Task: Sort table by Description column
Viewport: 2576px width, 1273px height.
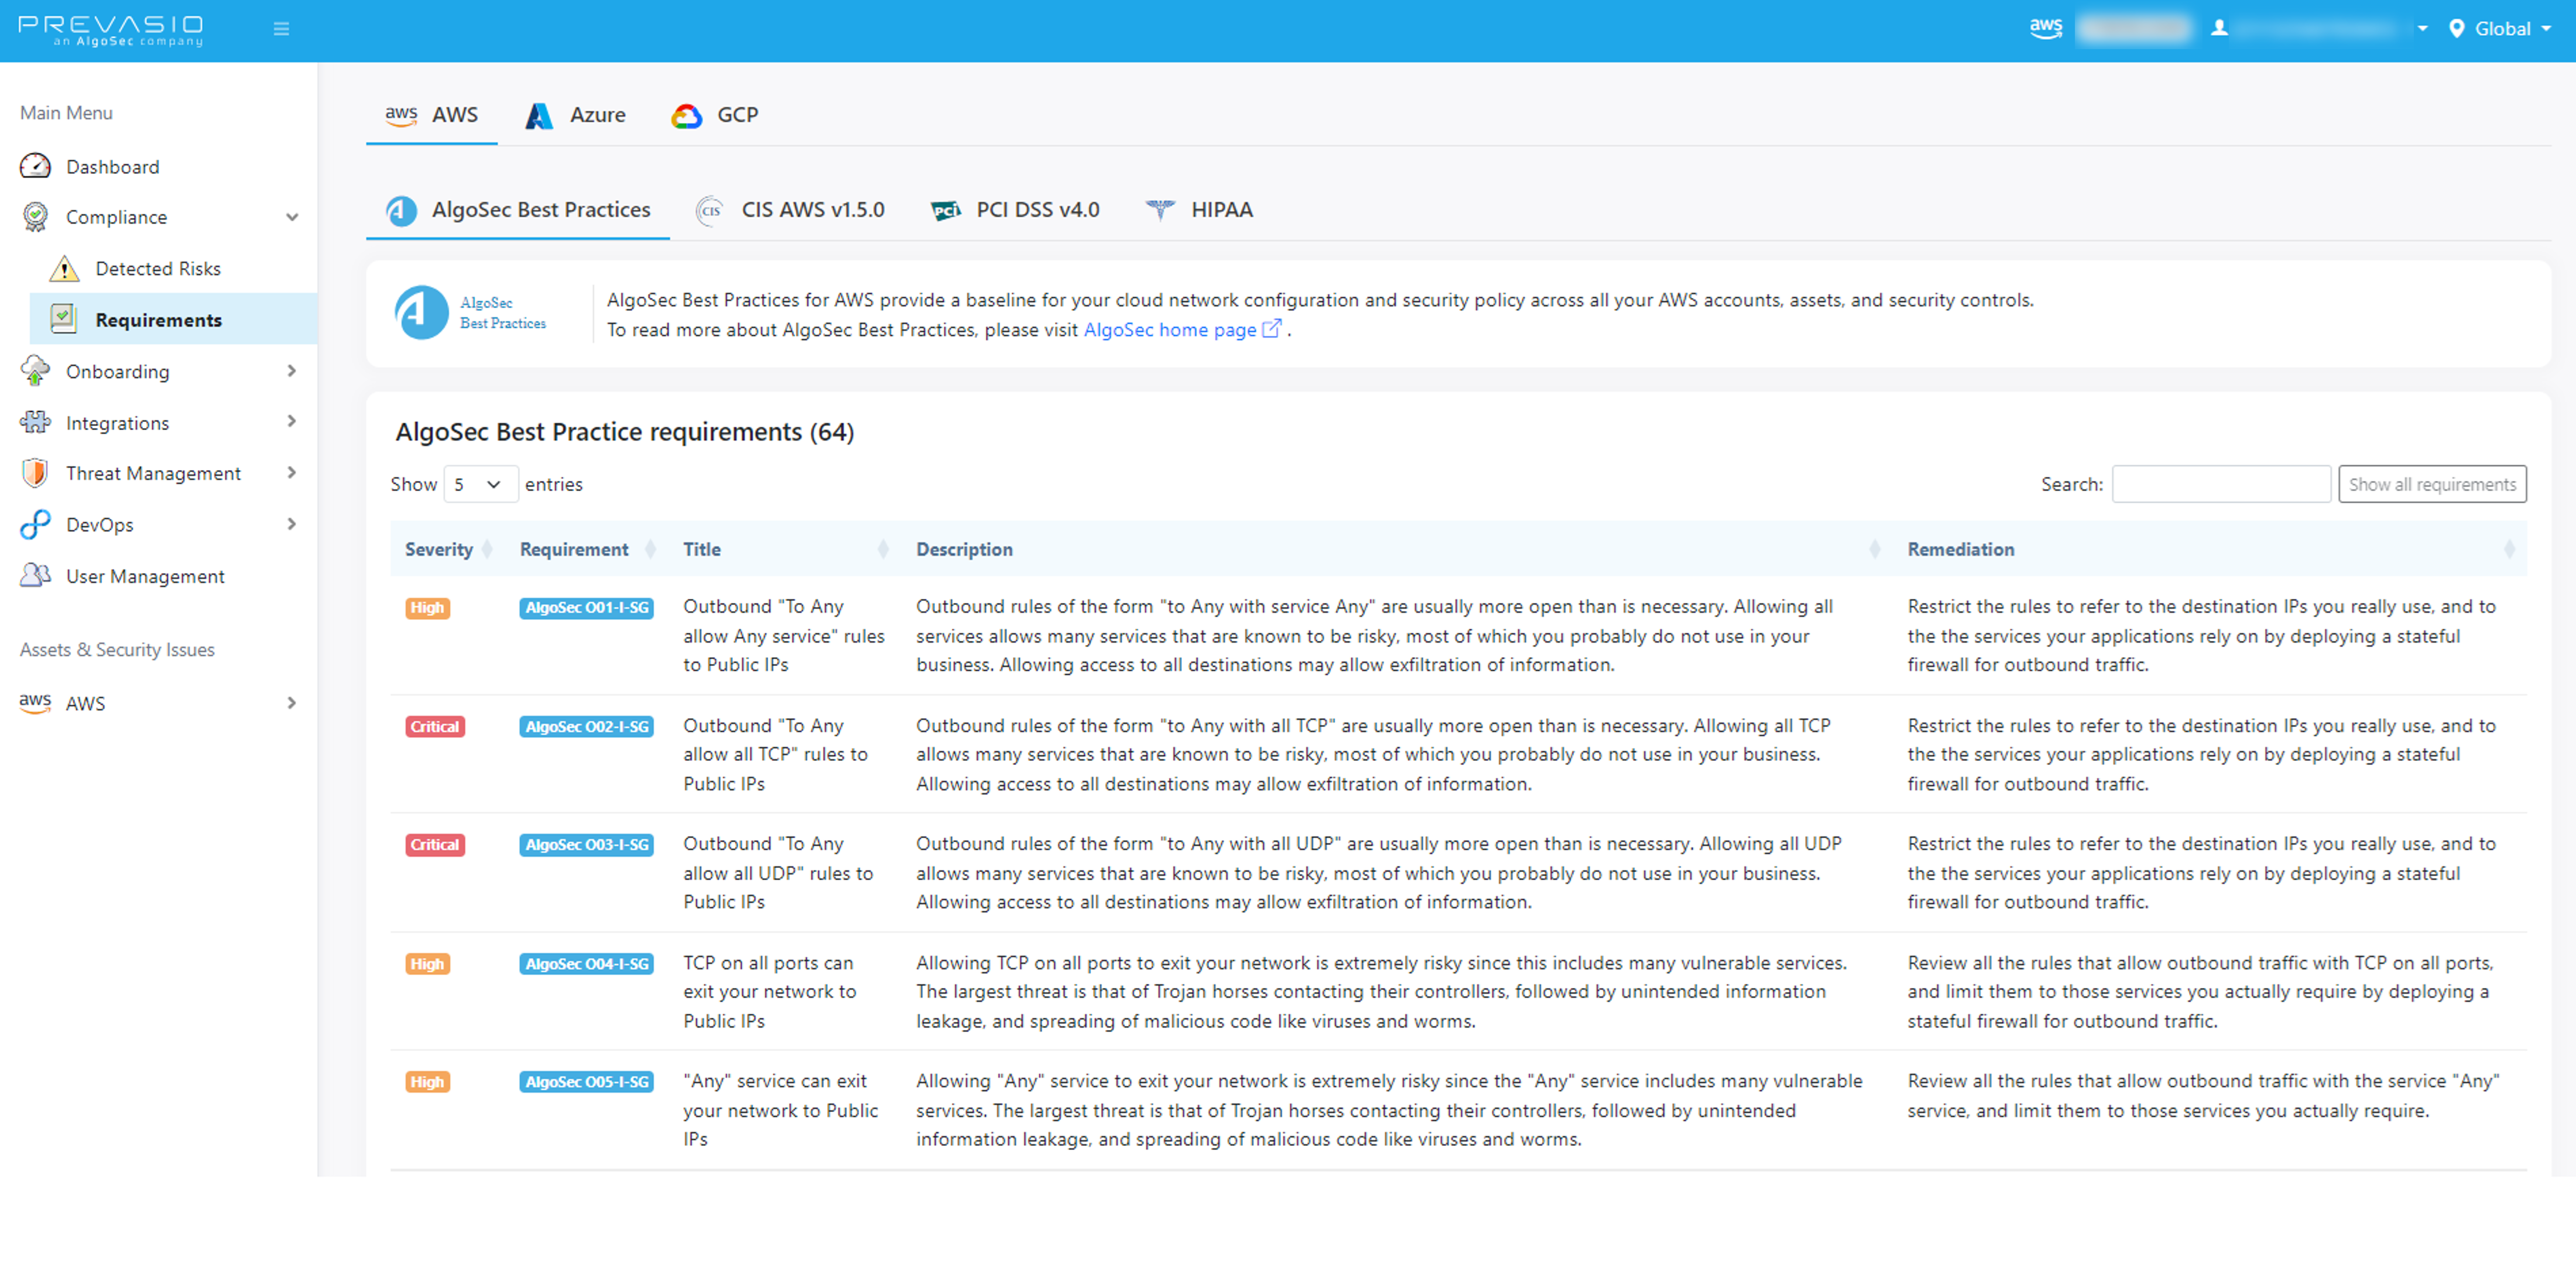Action: pos(1397,549)
